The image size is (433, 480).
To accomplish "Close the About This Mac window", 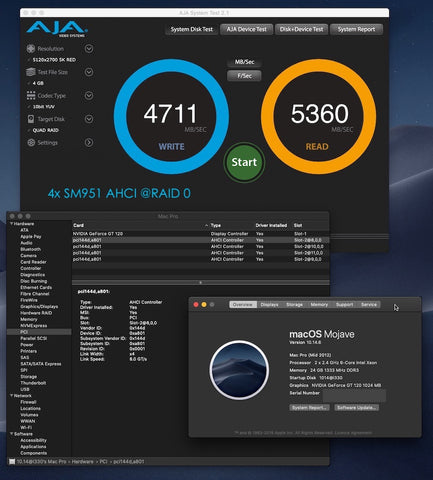I will pos(196,305).
